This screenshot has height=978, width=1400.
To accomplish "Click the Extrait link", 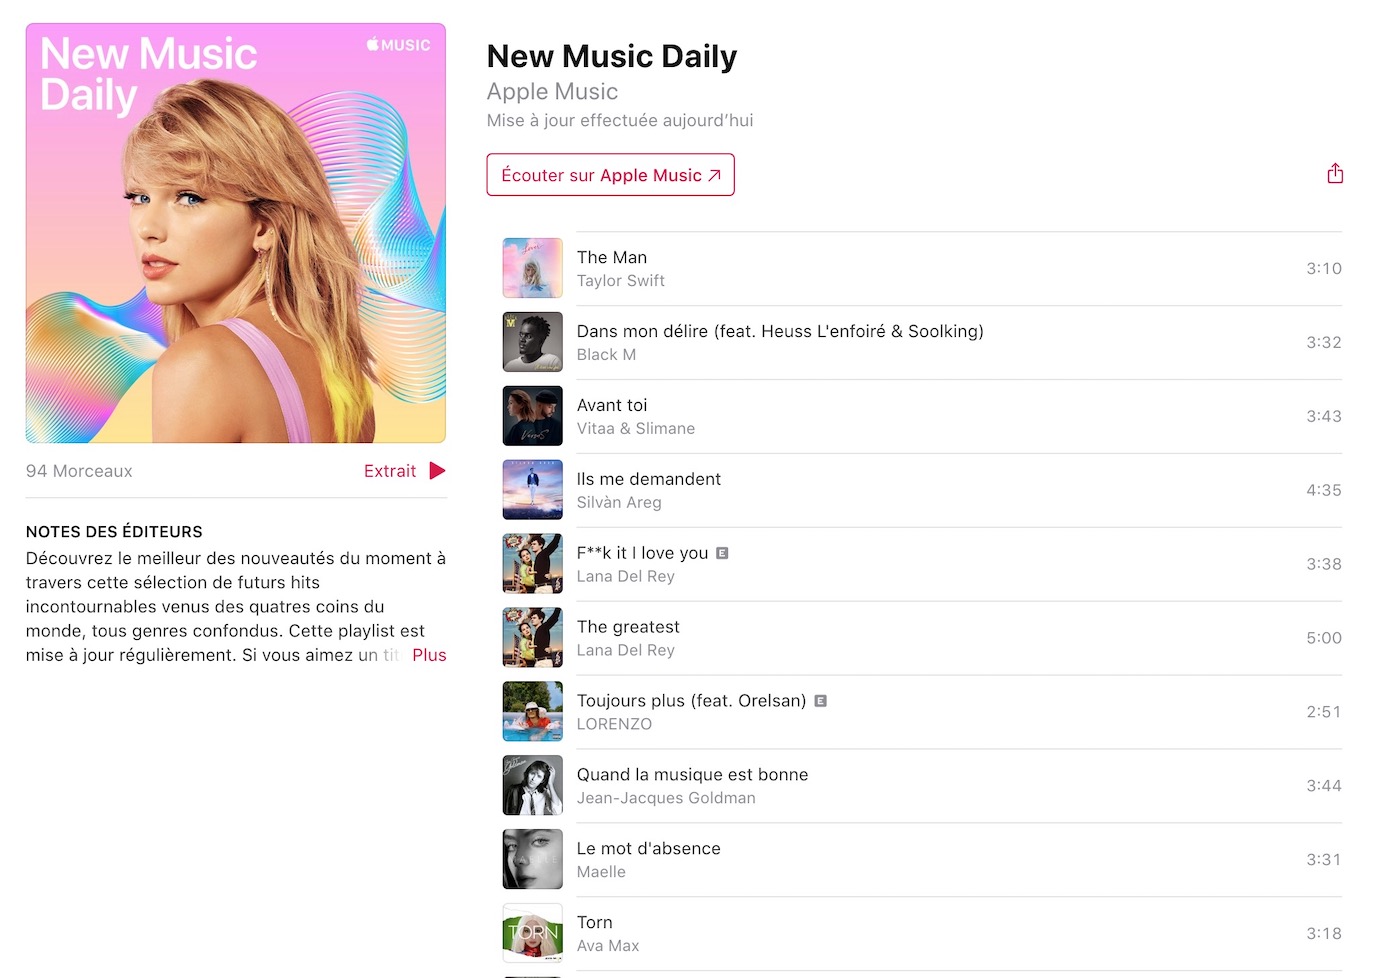I will (x=390, y=471).
